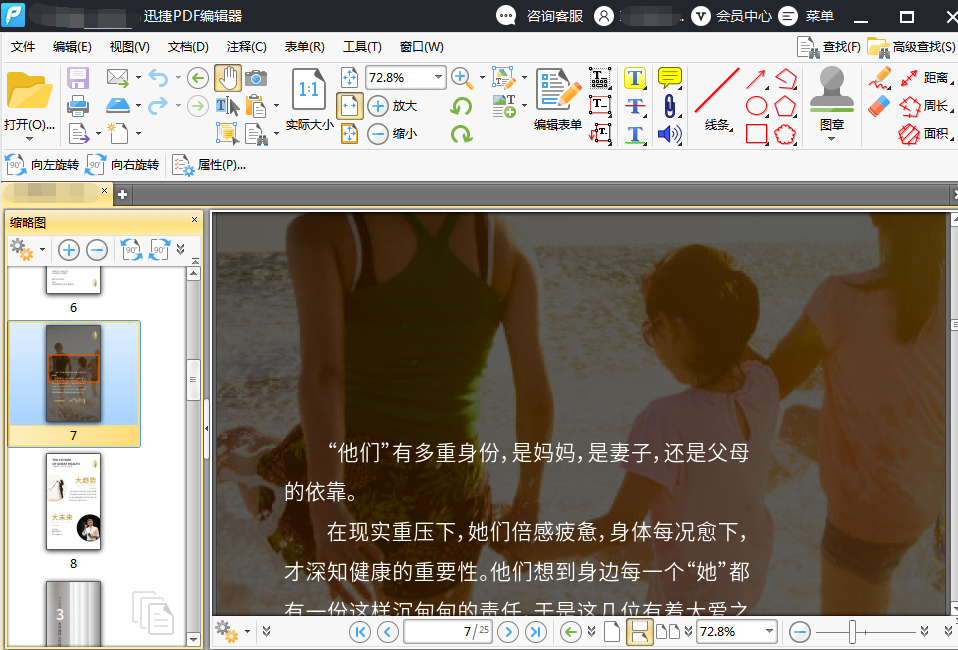The width and height of the screenshot is (958, 650).
Task: Toggle two-page layout in status bar
Action: [x=667, y=631]
